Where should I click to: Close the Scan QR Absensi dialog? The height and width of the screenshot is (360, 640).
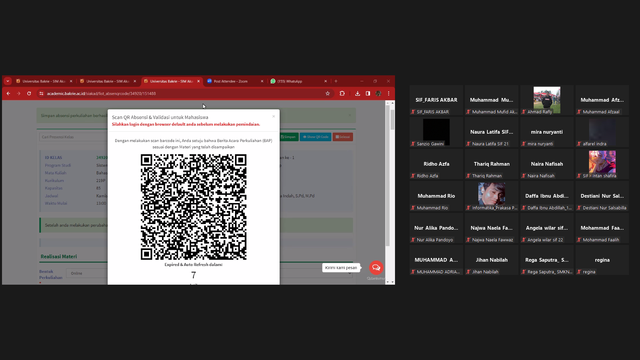pos(273,116)
